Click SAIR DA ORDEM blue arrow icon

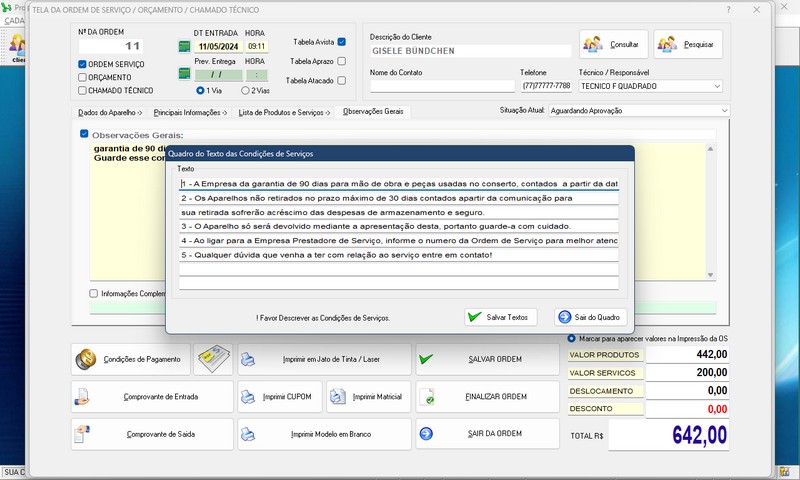pyautogui.click(x=426, y=434)
